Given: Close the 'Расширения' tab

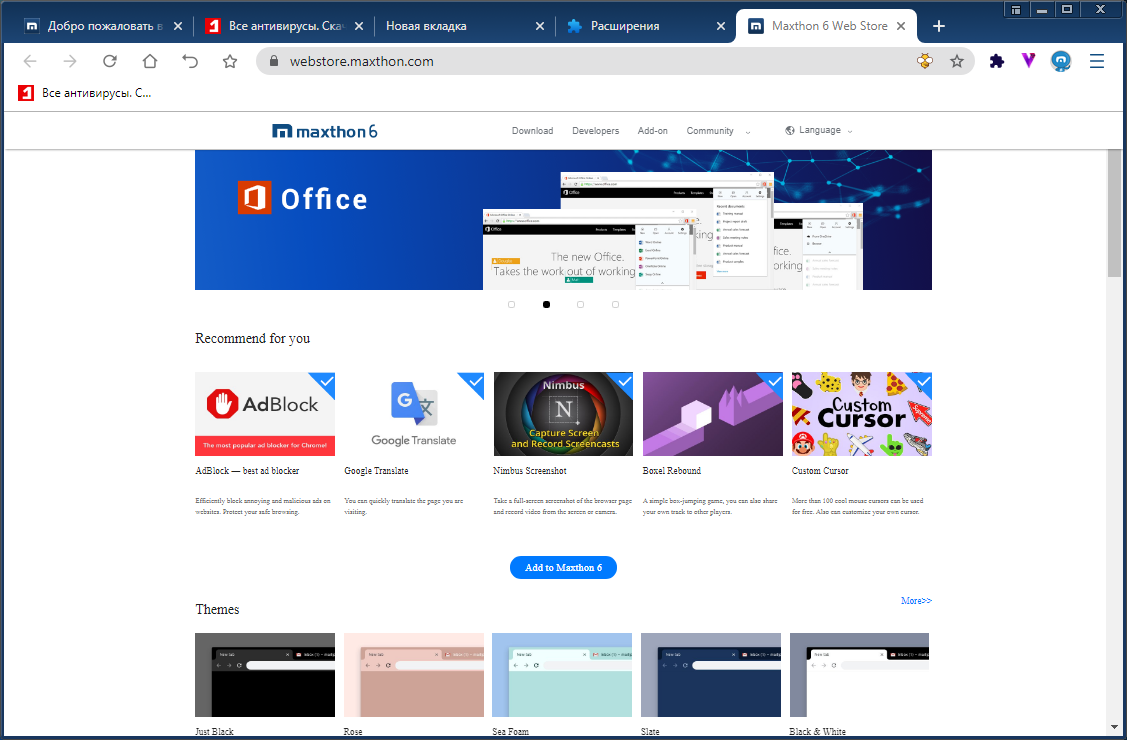Looking at the screenshot, I should coord(721,26).
